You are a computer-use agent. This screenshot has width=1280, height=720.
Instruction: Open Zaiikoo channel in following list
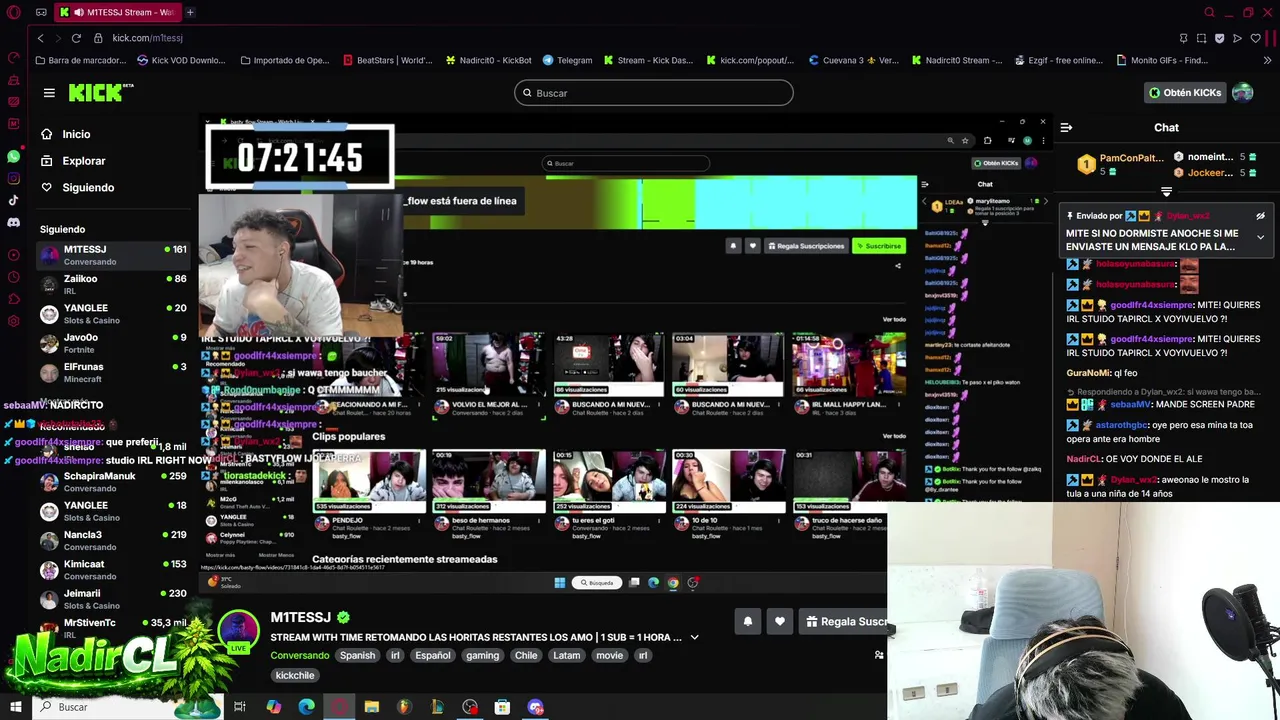113,284
